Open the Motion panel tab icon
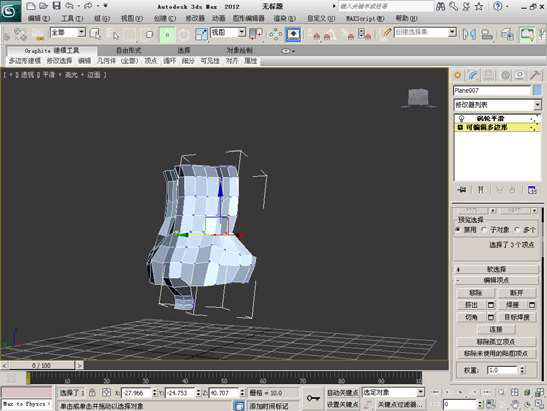Image resolution: width=547 pixels, height=411 pixels. (505, 75)
